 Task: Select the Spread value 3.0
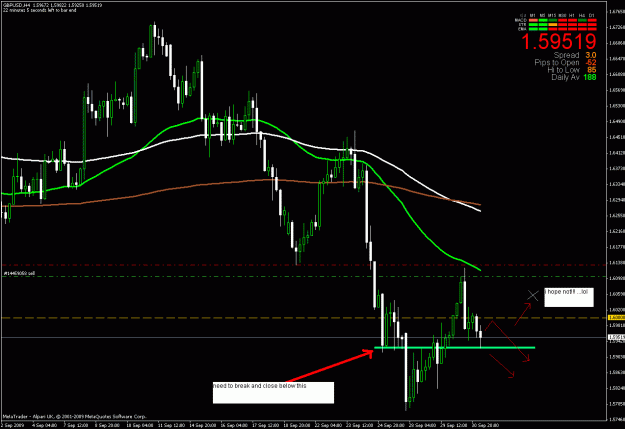(x=591, y=55)
